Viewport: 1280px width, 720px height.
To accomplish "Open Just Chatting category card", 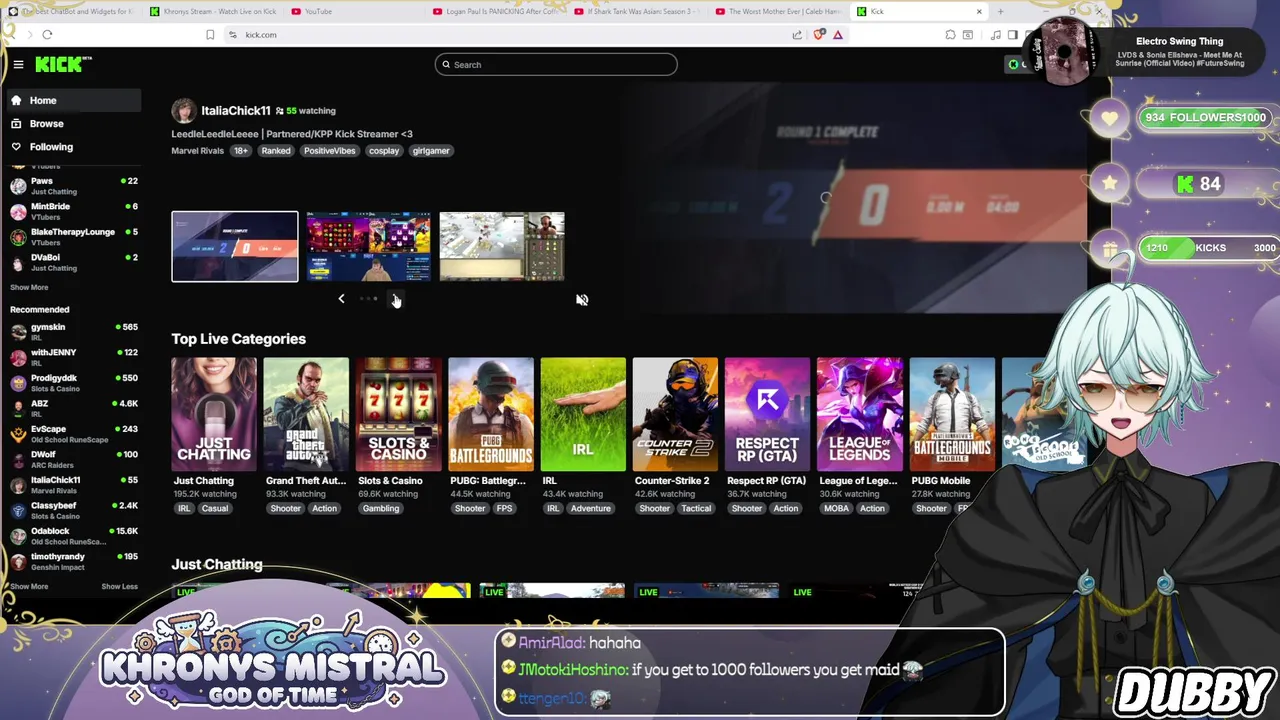I will [x=214, y=414].
